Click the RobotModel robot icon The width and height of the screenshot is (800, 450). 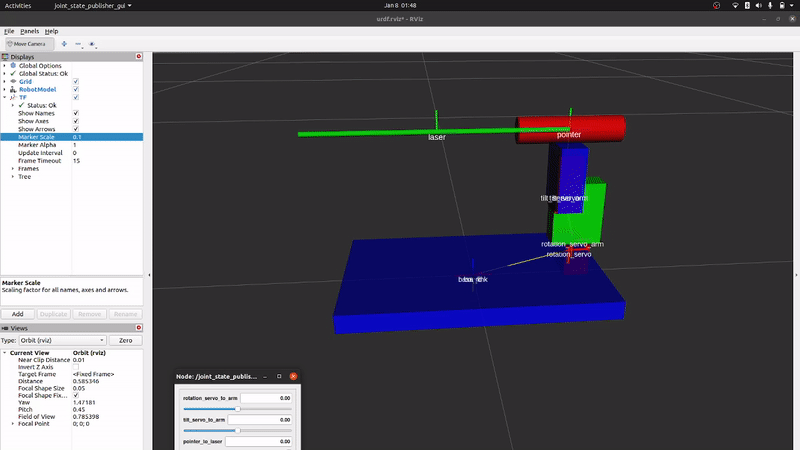tap(13, 89)
